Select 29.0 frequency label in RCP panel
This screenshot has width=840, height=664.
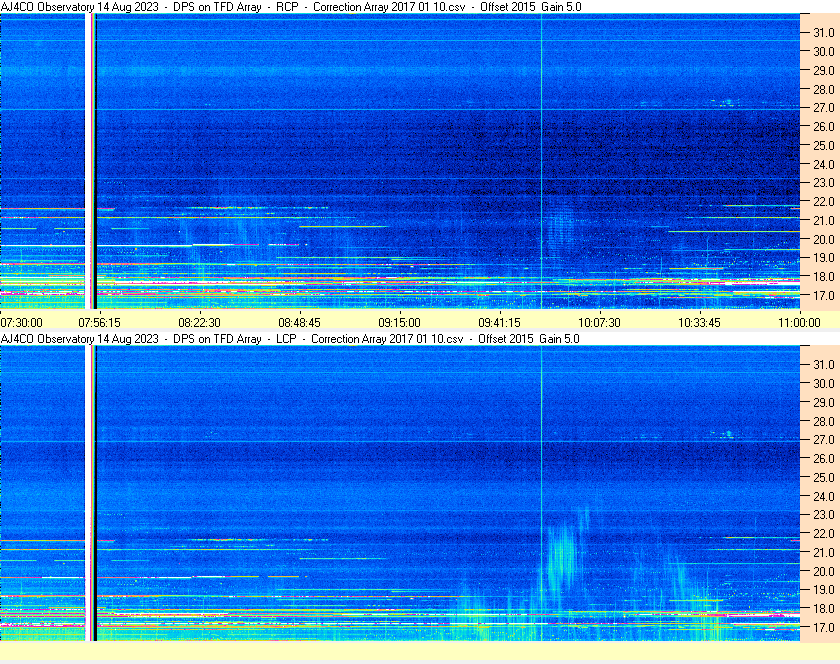tap(824, 70)
